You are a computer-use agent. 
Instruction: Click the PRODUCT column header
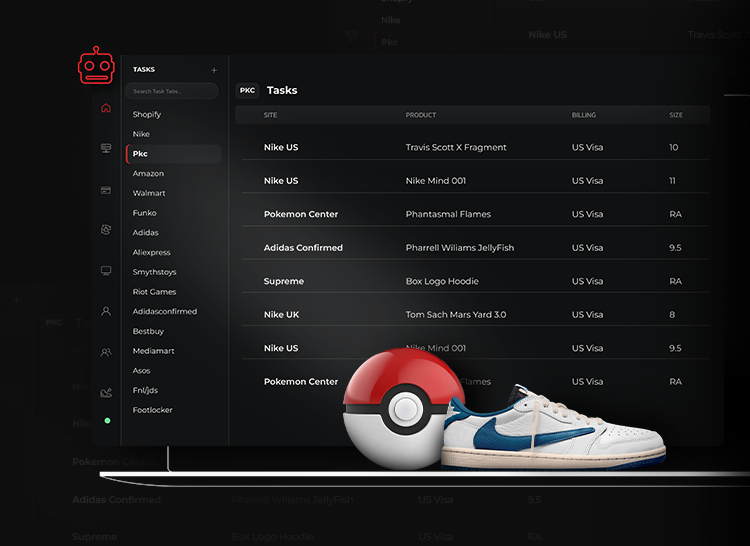coord(421,115)
